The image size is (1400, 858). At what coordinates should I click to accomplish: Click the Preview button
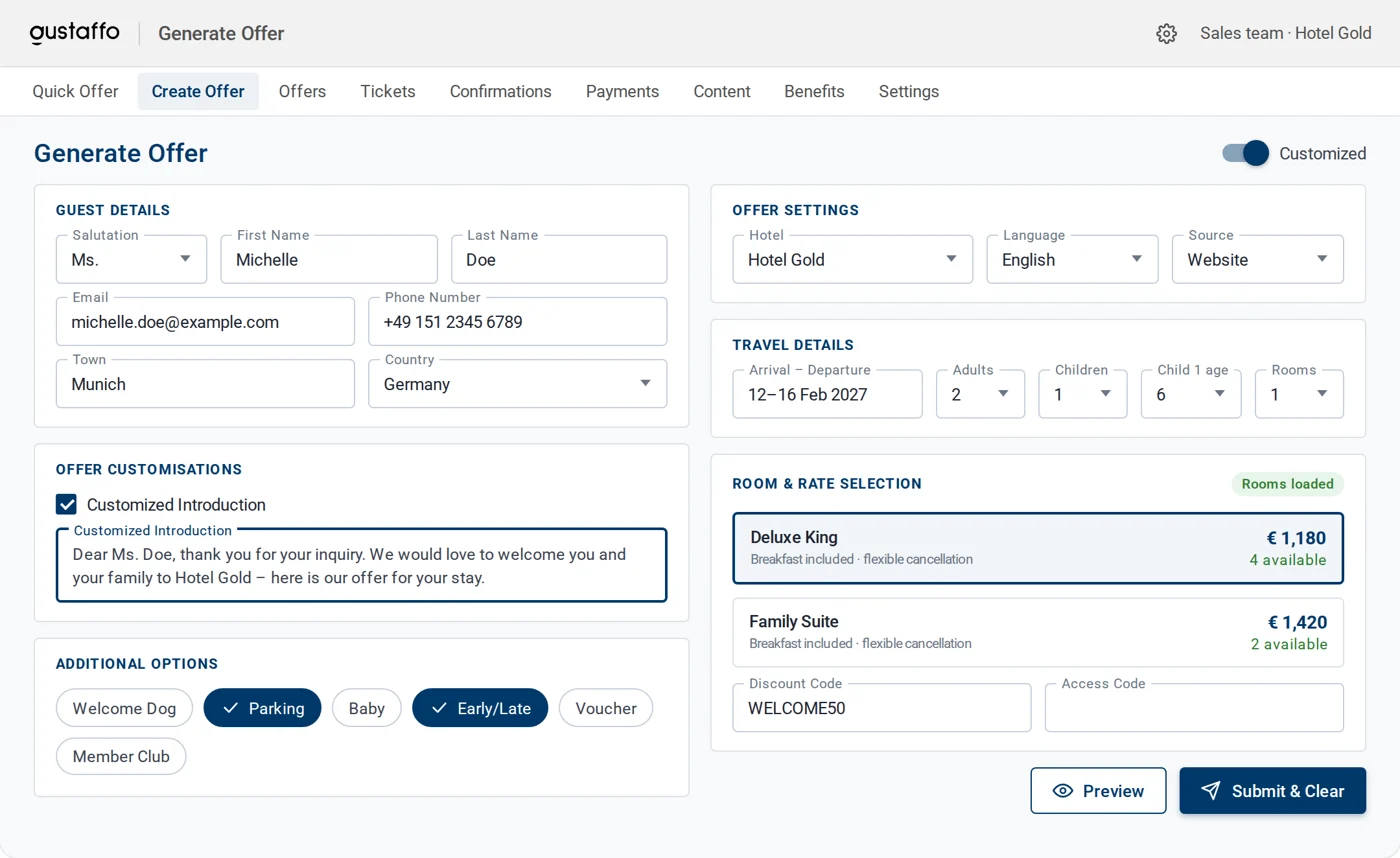coord(1098,791)
